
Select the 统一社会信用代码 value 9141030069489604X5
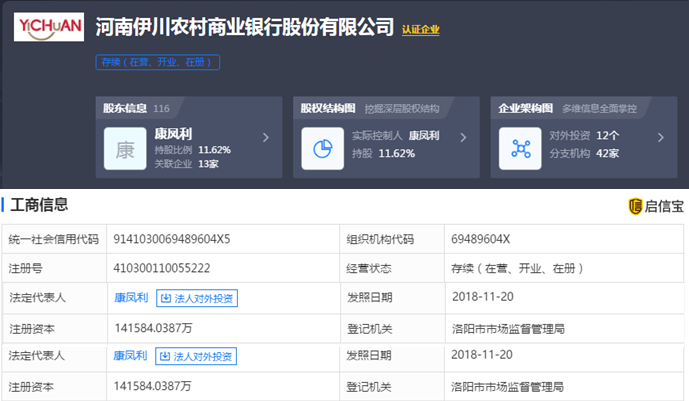[x=172, y=240]
